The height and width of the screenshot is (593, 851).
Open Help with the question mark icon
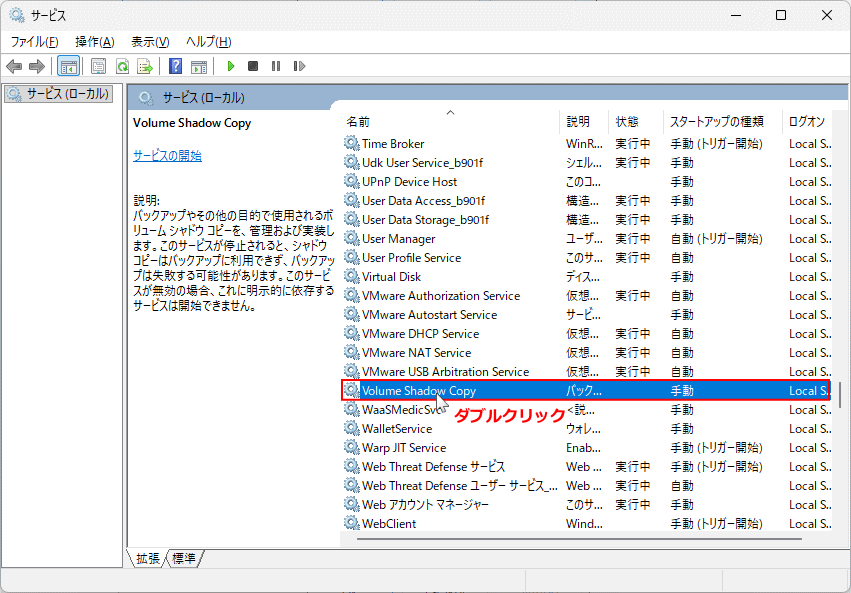(x=177, y=66)
